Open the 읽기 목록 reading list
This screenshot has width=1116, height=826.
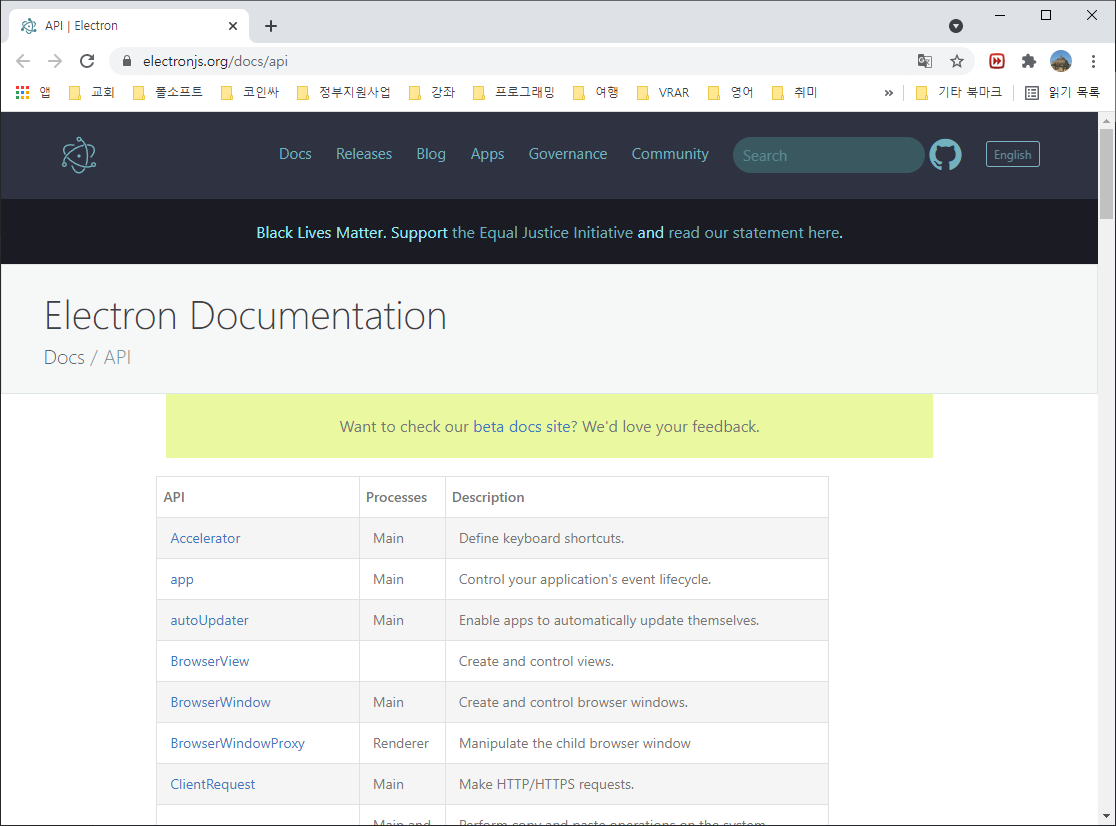click(x=1062, y=92)
